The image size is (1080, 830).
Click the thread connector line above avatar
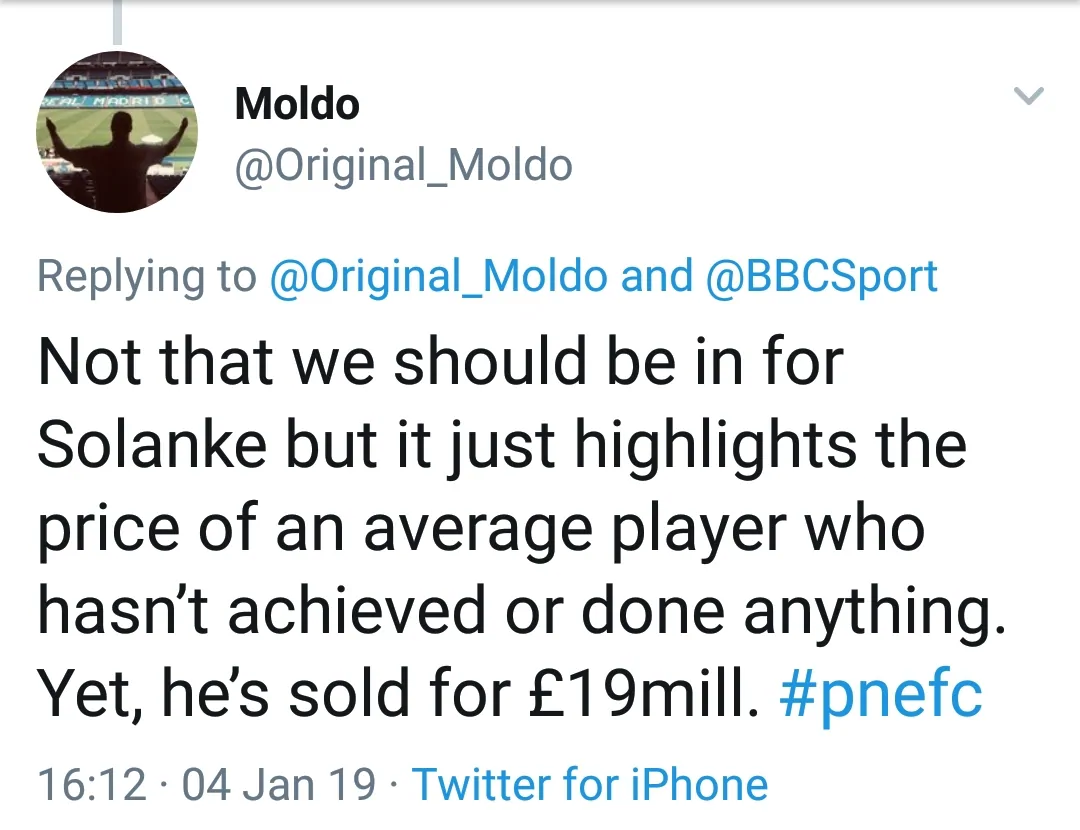(x=117, y=22)
